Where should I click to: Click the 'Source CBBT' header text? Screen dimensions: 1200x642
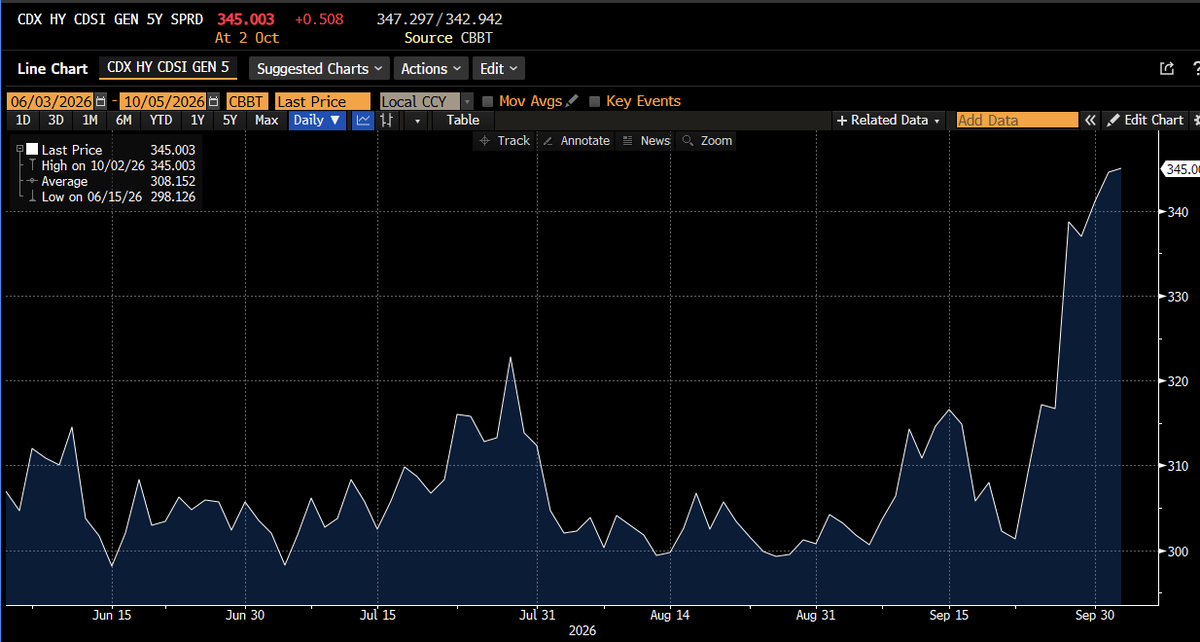449,38
